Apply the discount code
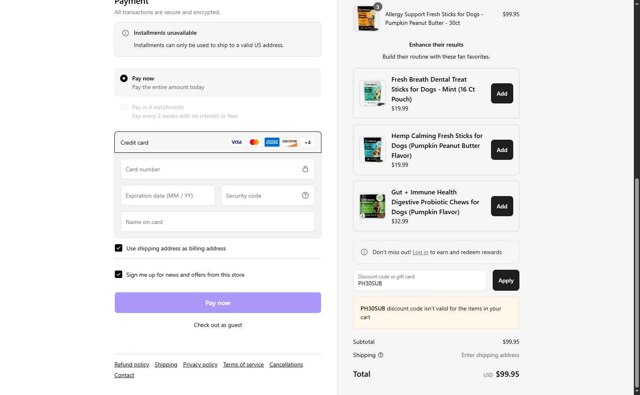 pyautogui.click(x=506, y=280)
